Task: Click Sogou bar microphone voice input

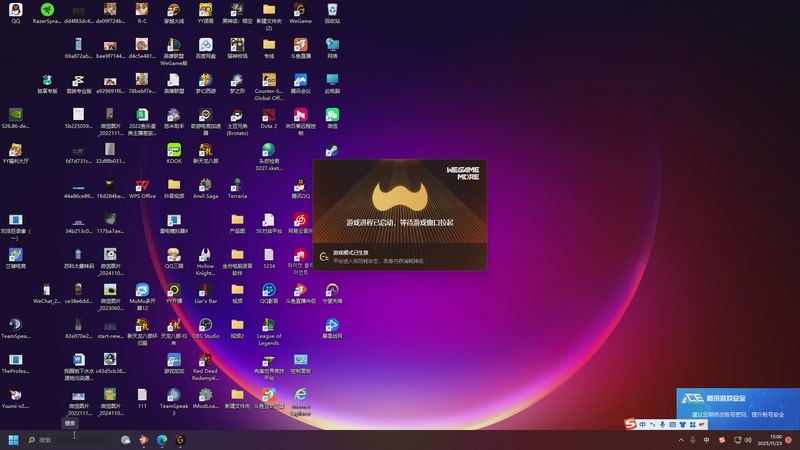Action: 662,424
